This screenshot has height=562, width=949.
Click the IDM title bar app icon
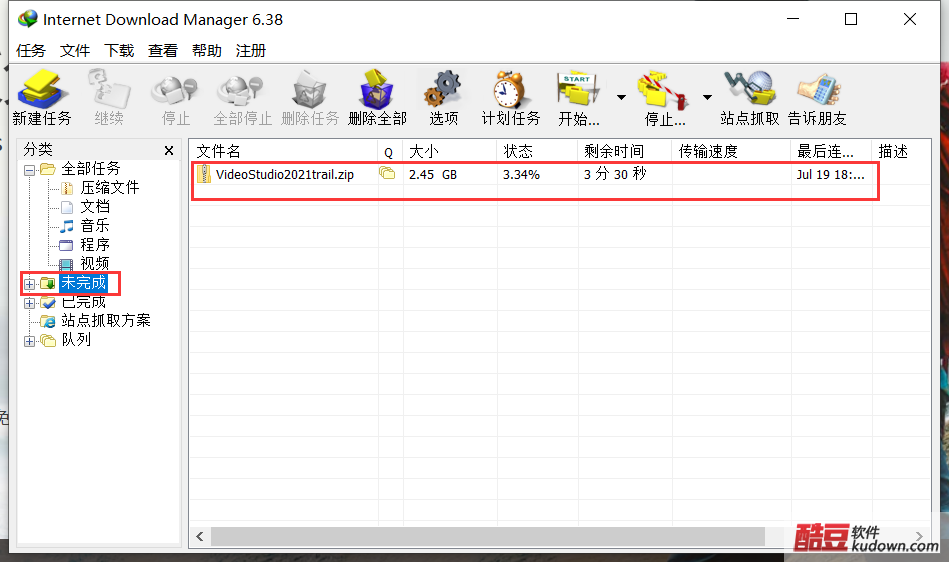(28, 19)
